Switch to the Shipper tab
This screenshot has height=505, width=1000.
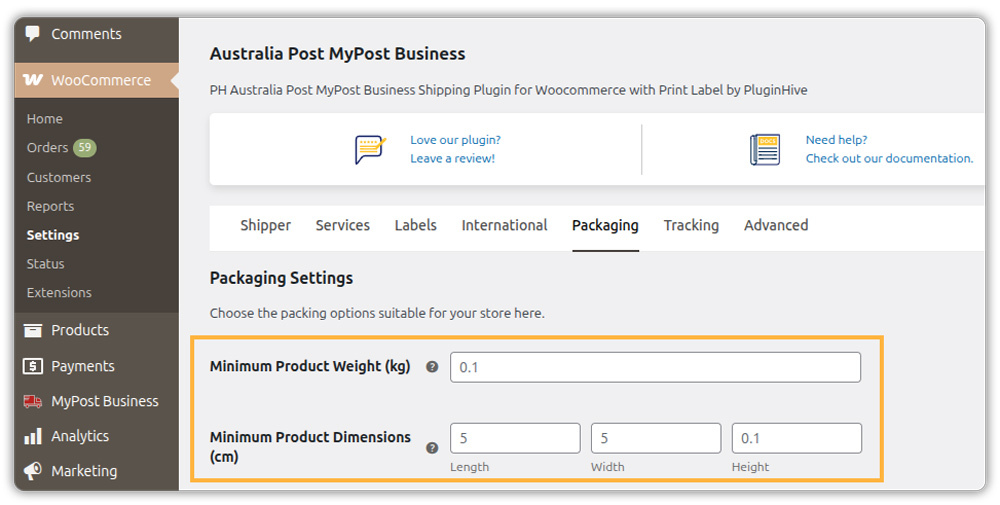[x=265, y=225]
